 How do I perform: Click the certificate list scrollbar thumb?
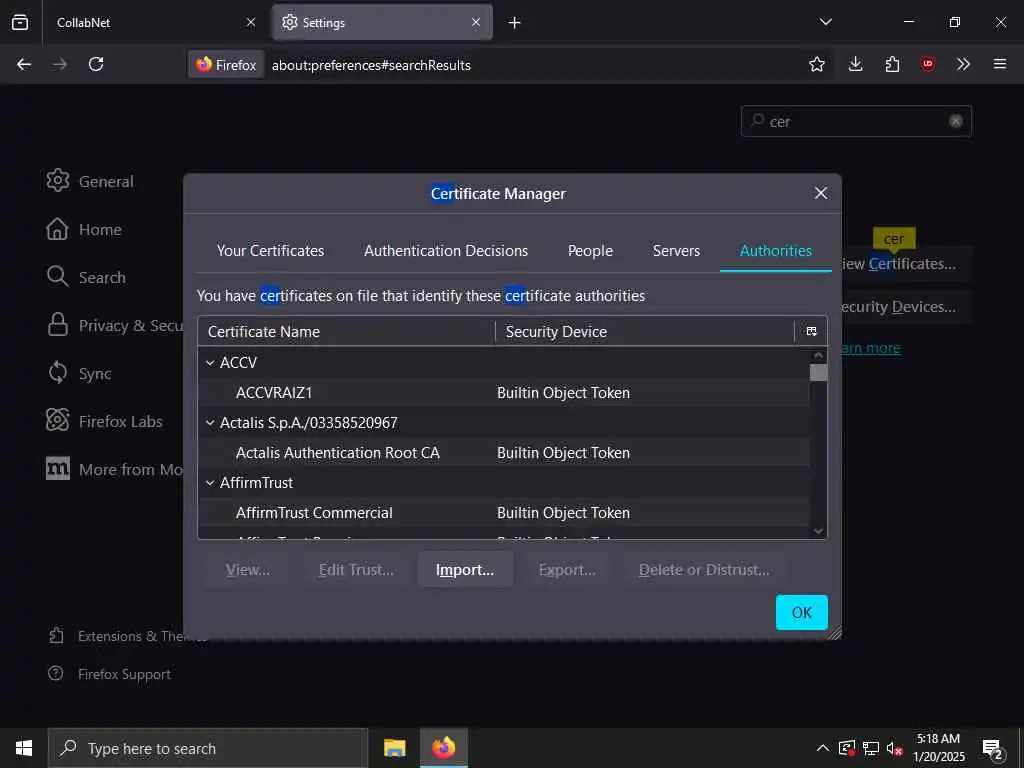818,373
